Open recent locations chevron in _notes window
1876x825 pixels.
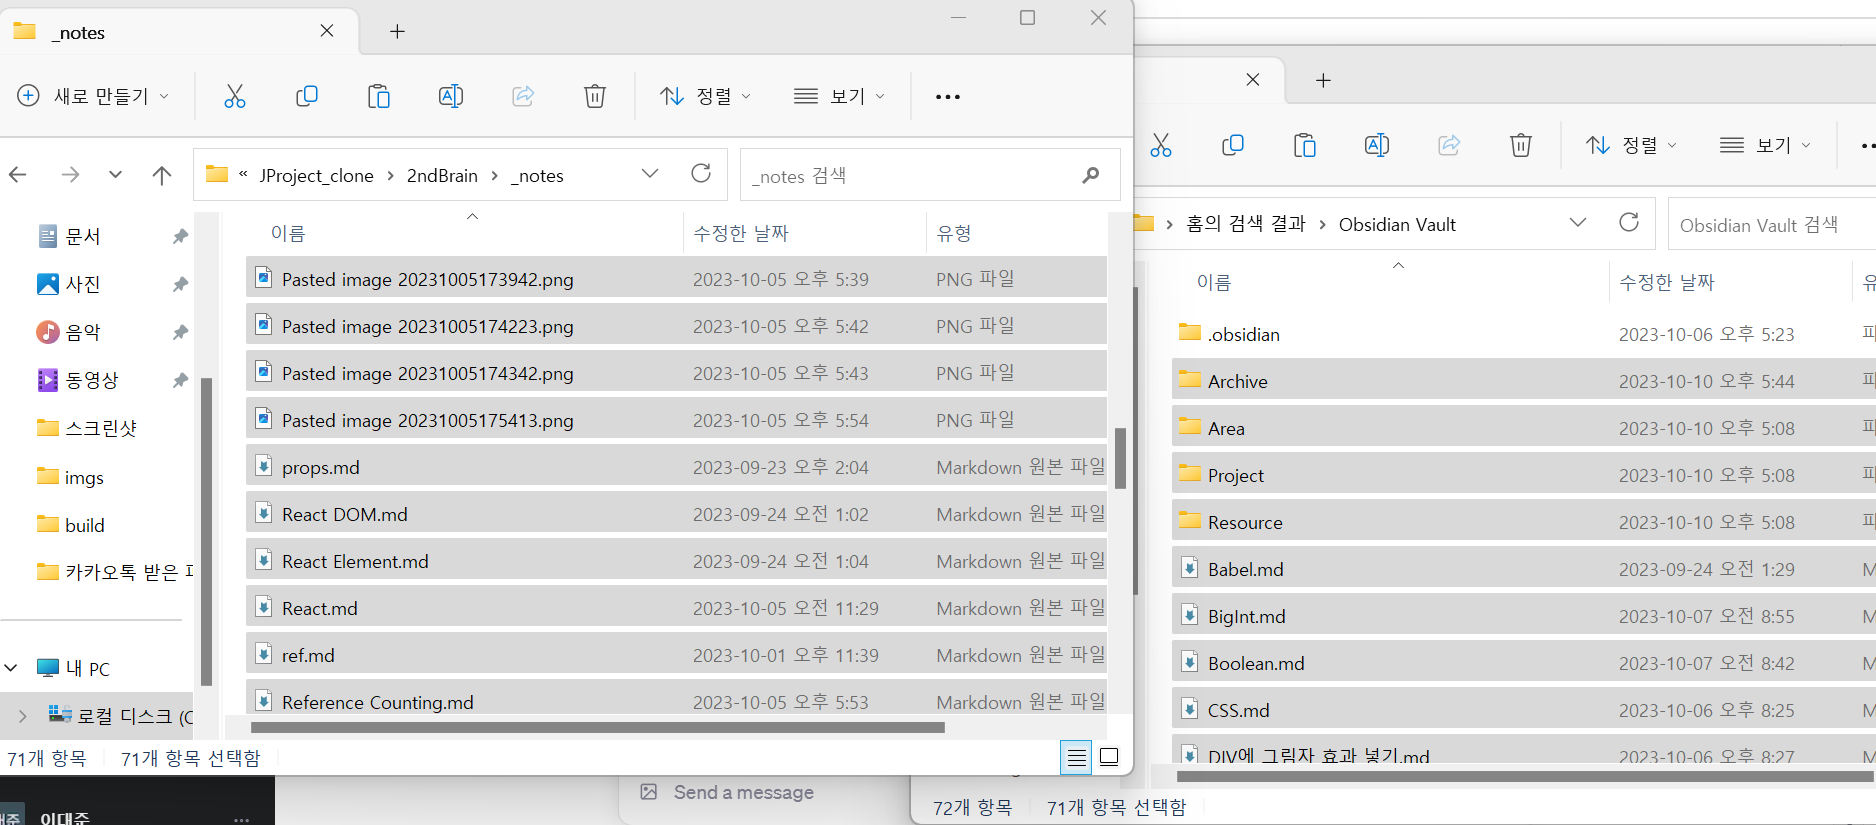115,175
